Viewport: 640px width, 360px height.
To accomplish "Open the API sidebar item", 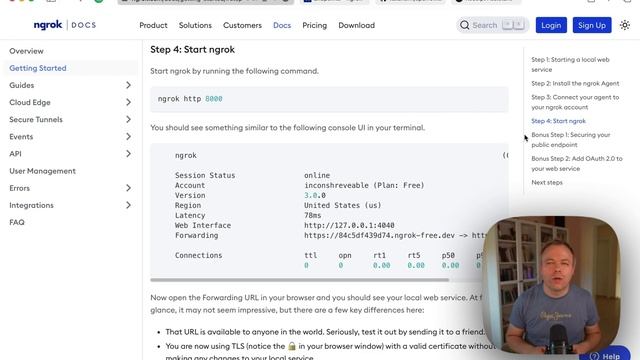I will point(15,154).
